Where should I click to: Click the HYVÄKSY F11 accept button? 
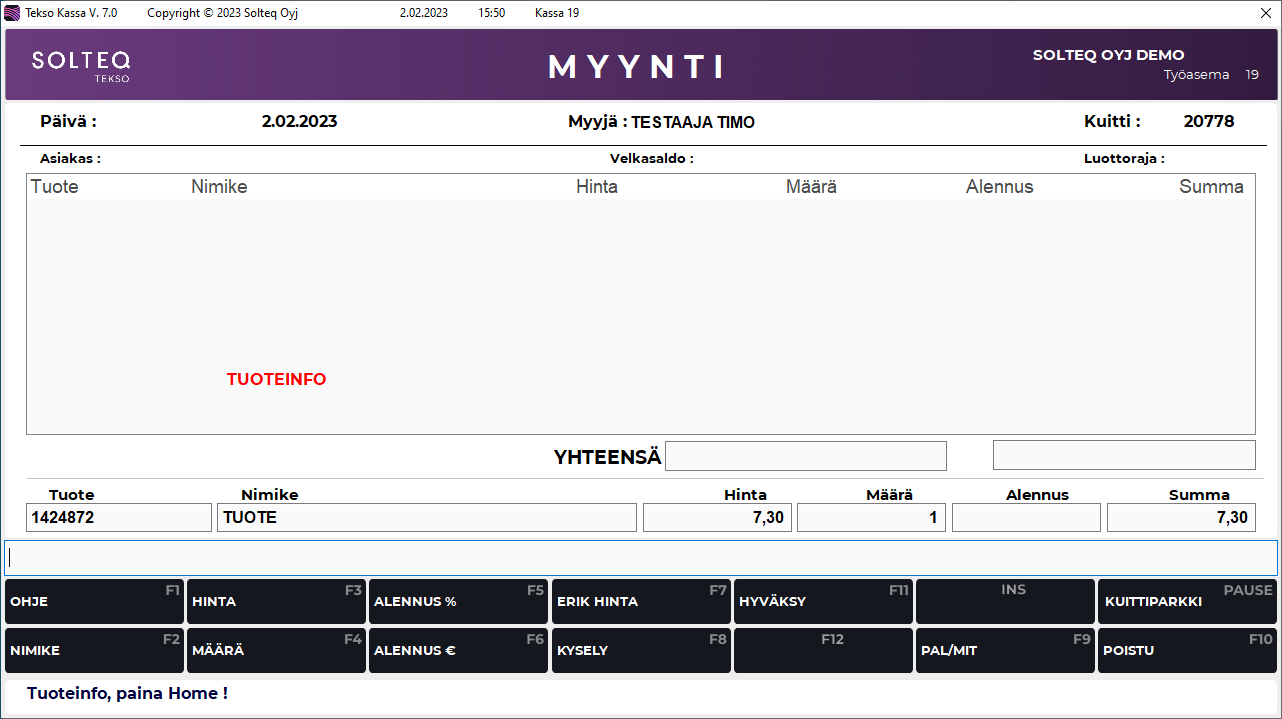tap(822, 601)
